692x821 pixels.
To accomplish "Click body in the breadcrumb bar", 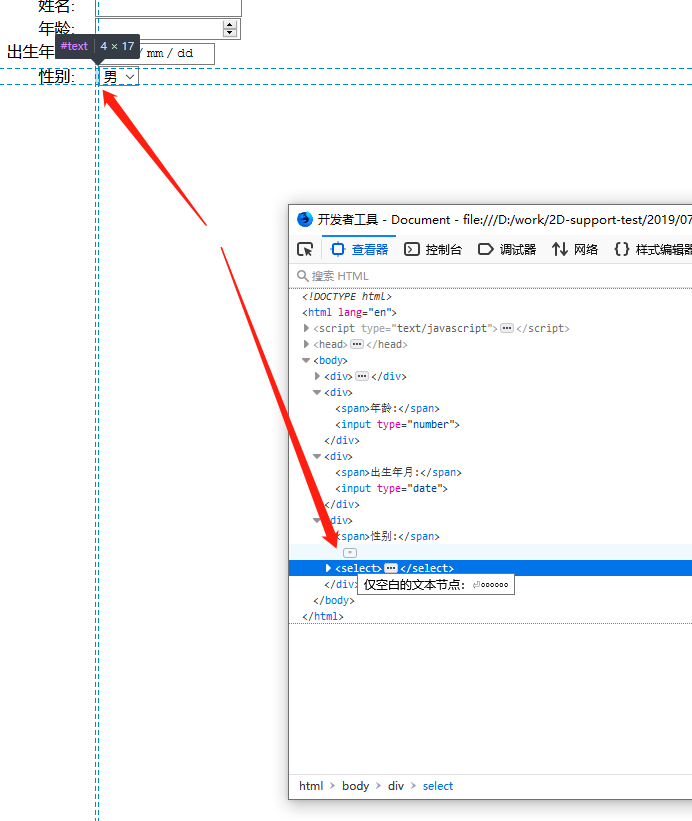I will click(355, 786).
